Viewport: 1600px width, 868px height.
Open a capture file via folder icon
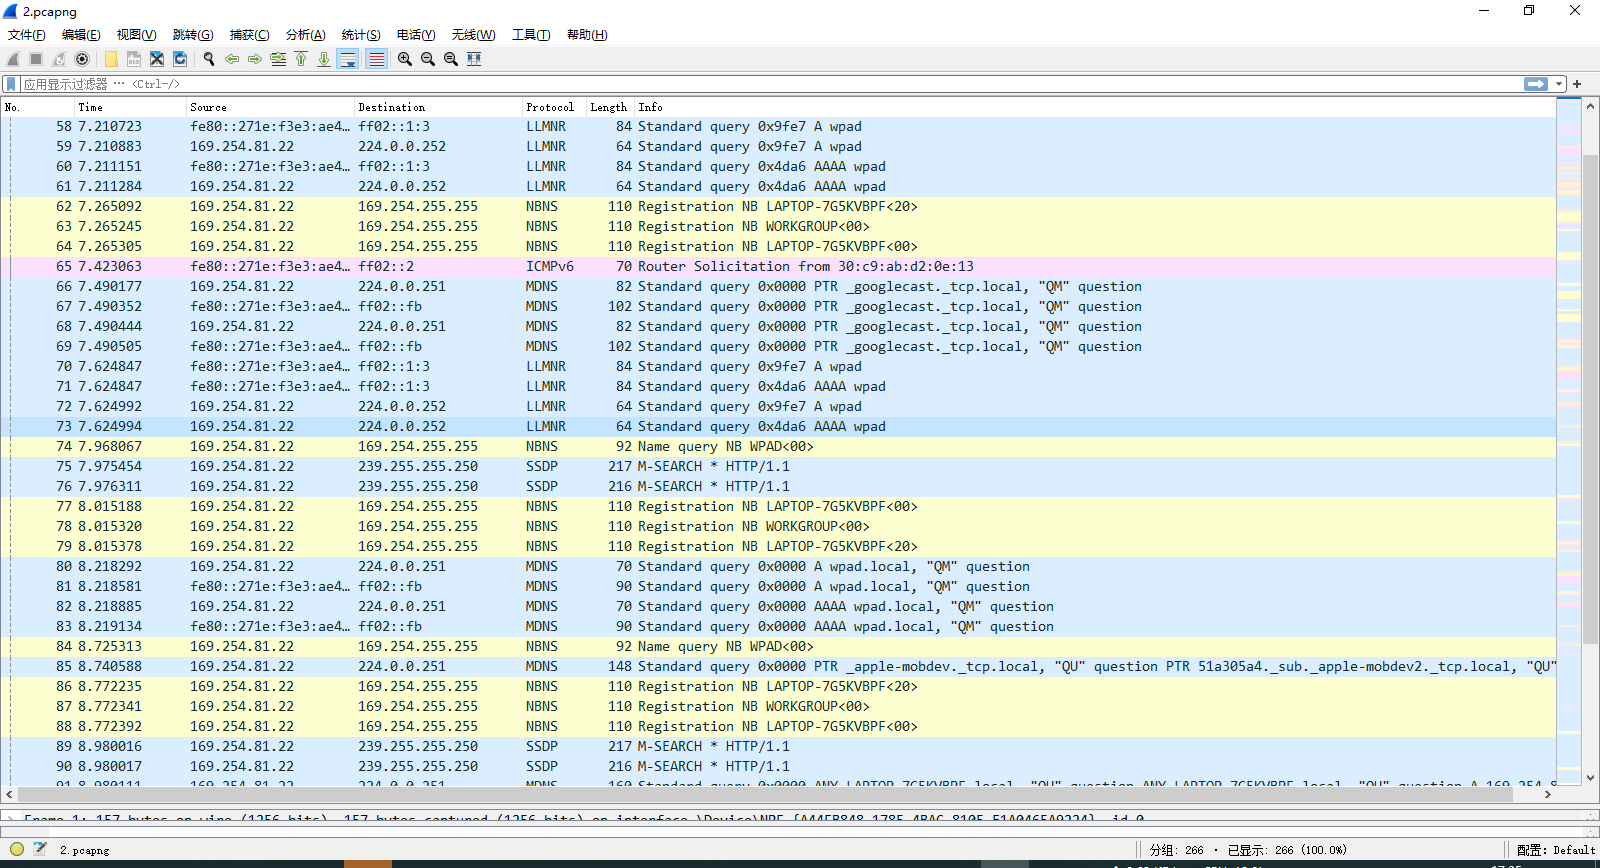[111, 59]
